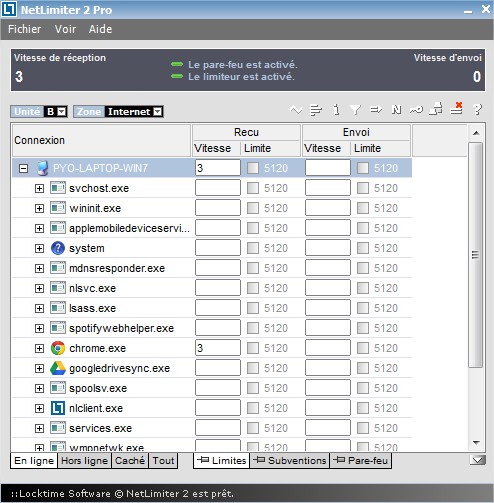Click the funnel filter toolbar icon
The width and height of the screenshot is (494, 503).
pos(356,110)
